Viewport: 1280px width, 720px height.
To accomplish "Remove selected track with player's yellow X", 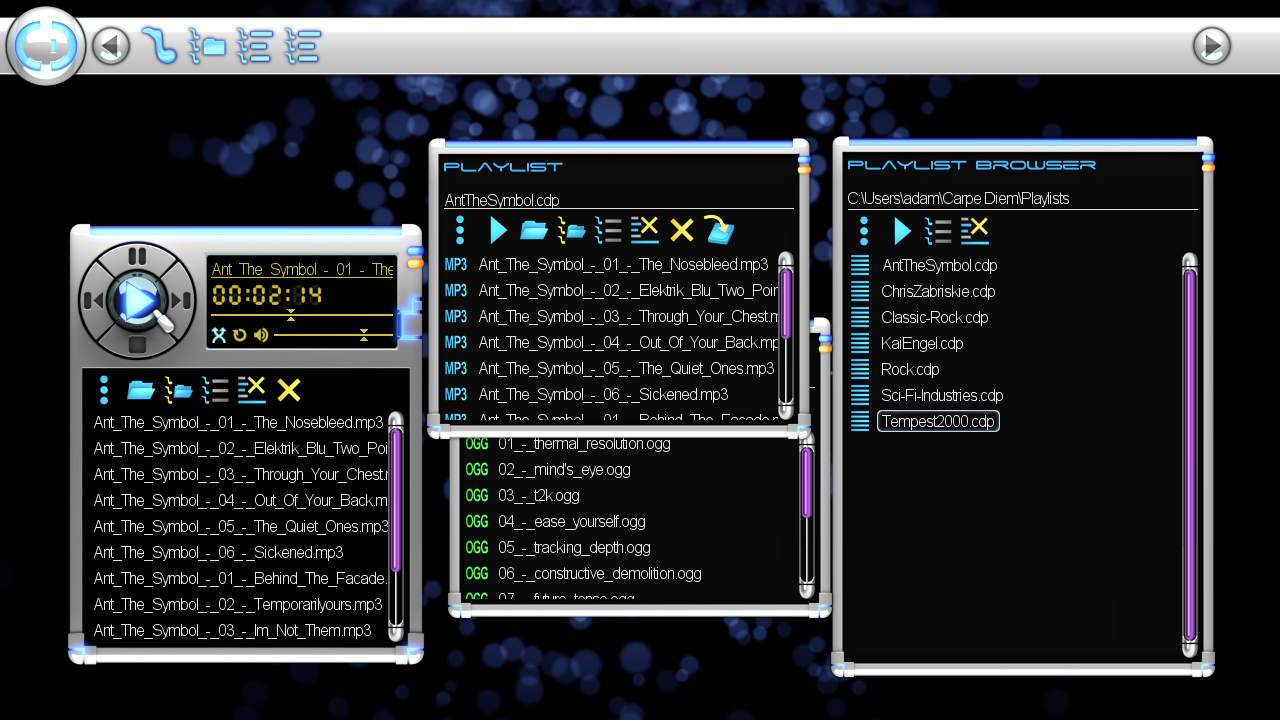I will click(x=289, y=390).
